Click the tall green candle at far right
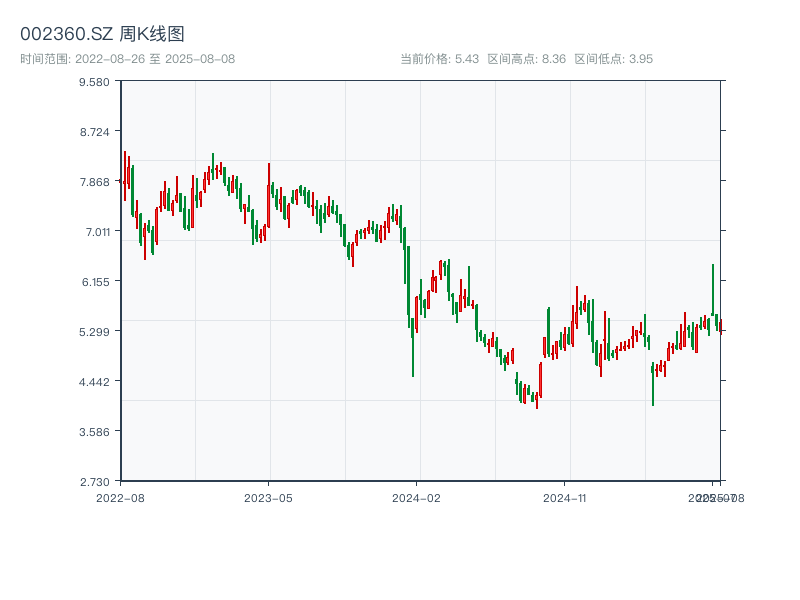Screen dimensions: 800x600 [x=713, y=290]
